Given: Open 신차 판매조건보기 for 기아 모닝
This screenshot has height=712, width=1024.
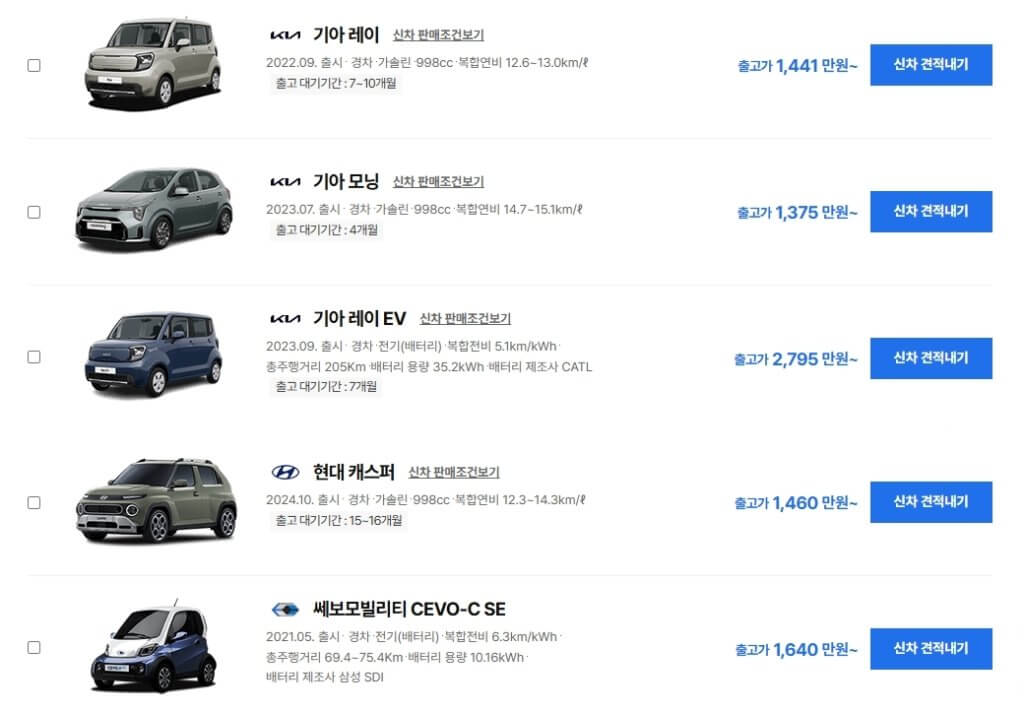Looking at the screenshot, I should [x=438, y=182].
